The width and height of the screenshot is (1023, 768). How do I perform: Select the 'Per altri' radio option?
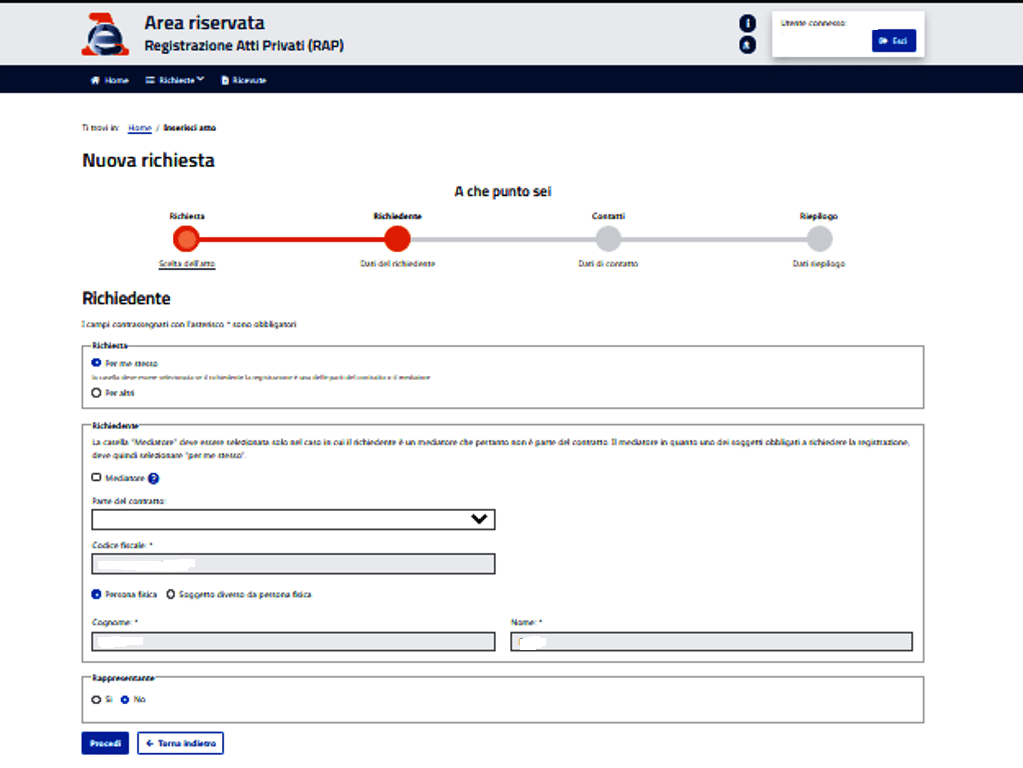96,393
